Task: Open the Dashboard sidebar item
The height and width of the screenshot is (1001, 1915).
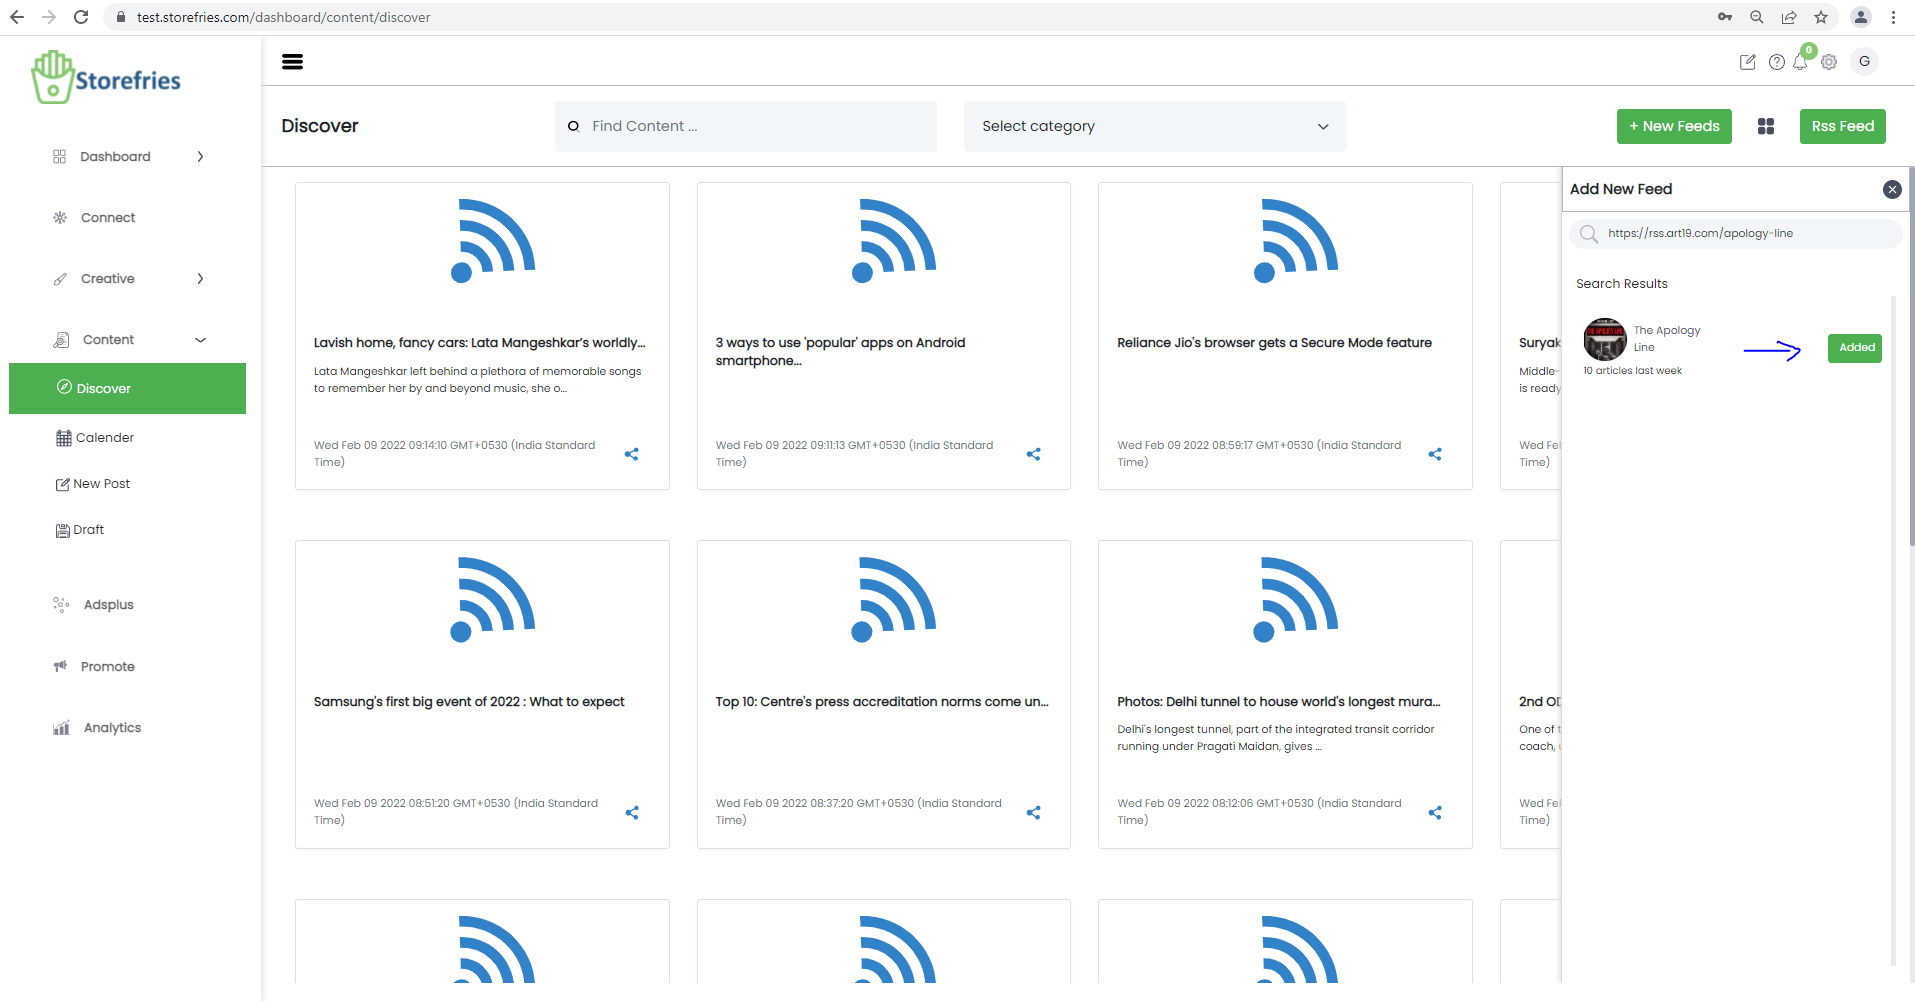Action: (x=115, y=157)
